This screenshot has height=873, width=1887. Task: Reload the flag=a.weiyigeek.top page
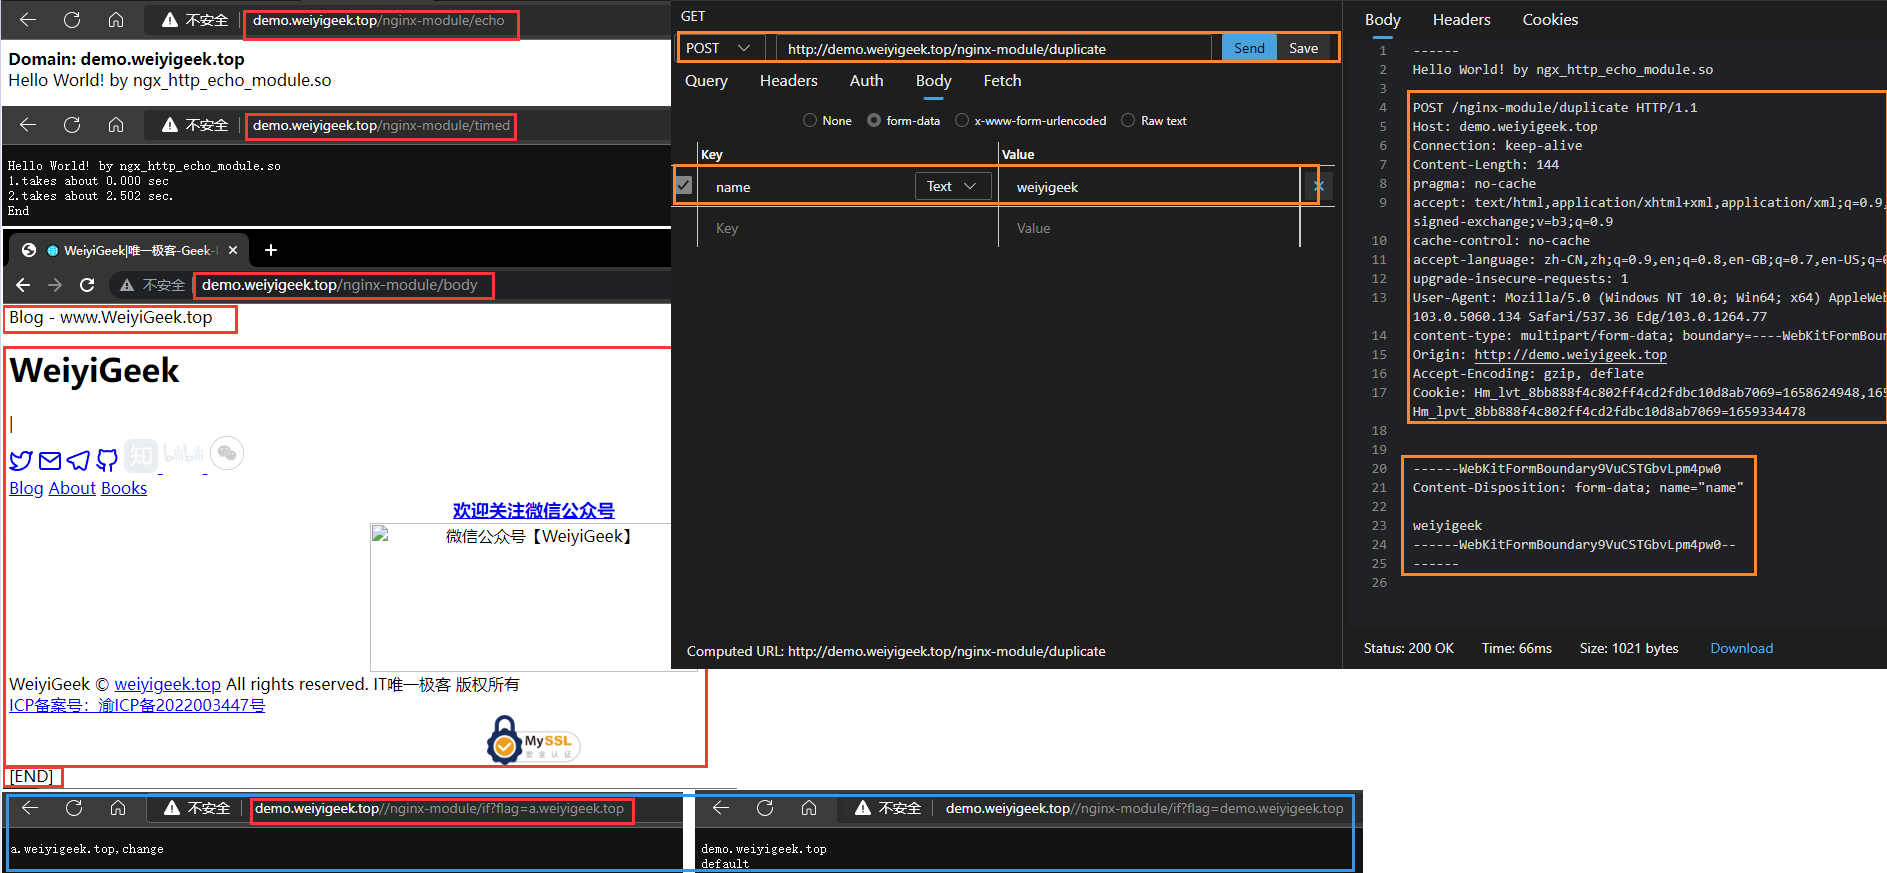(74, 808)
